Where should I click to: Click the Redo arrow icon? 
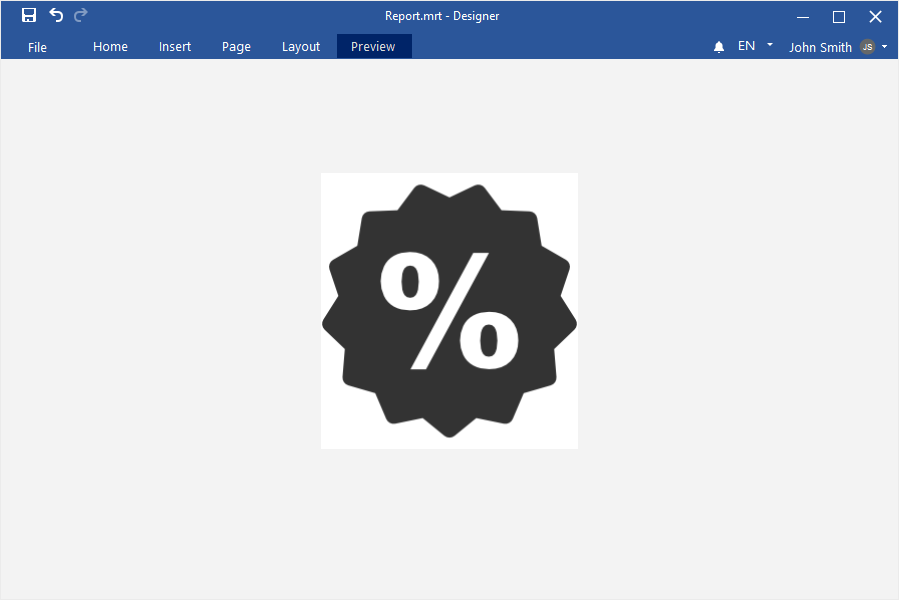[x=81, y=15]
